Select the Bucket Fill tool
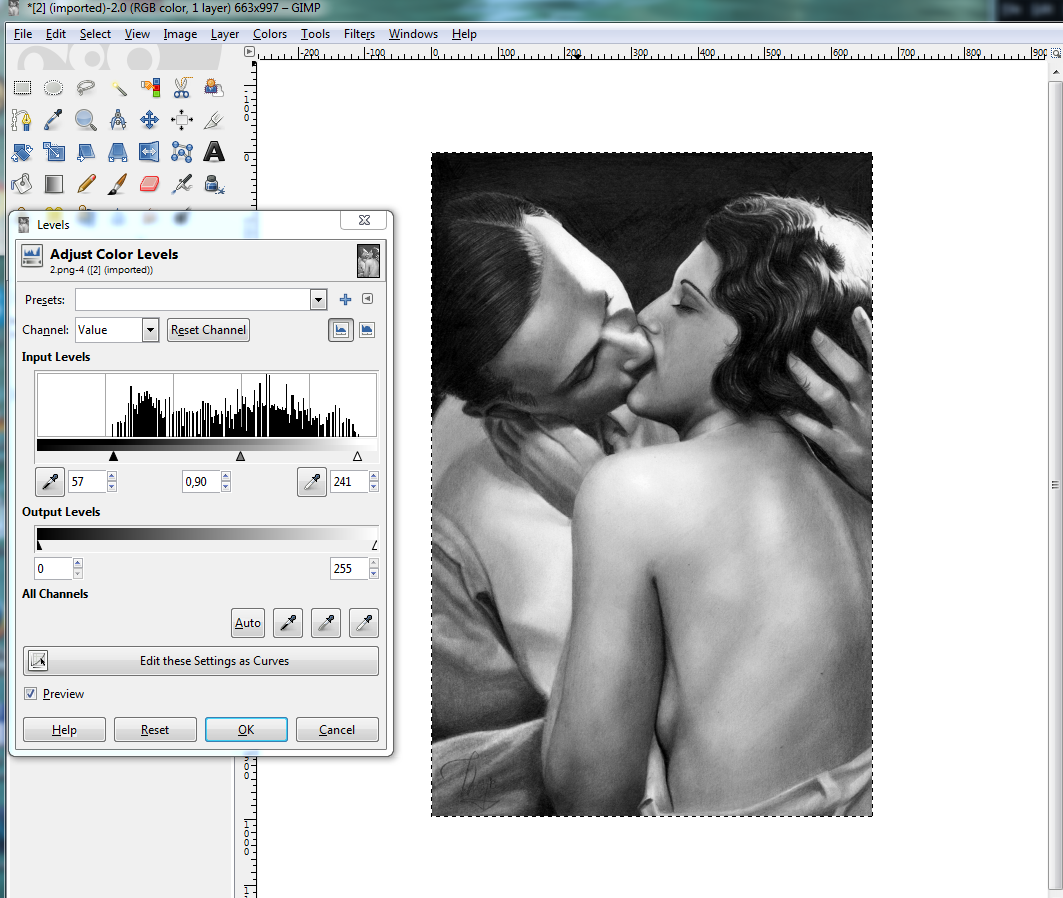The height and width of the screenshot is (898, 1063). (x=22, y=184)
